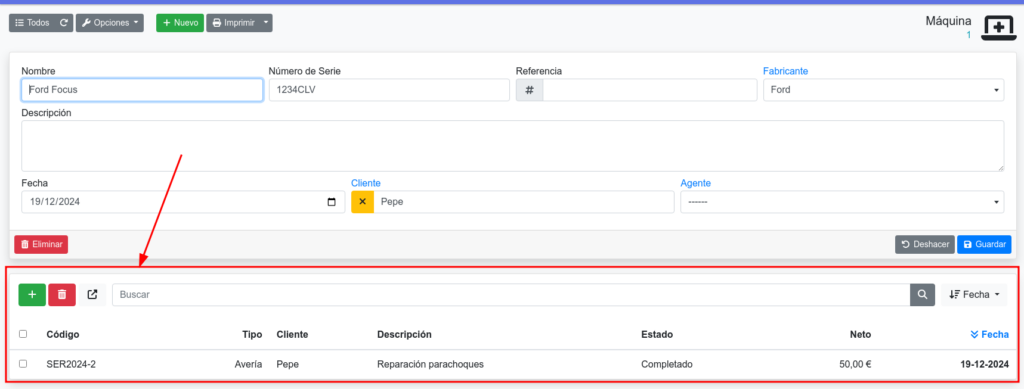
Task: Open the calendar picker in Fecha field
Action: pyautogui.click(x=331, y=202)
